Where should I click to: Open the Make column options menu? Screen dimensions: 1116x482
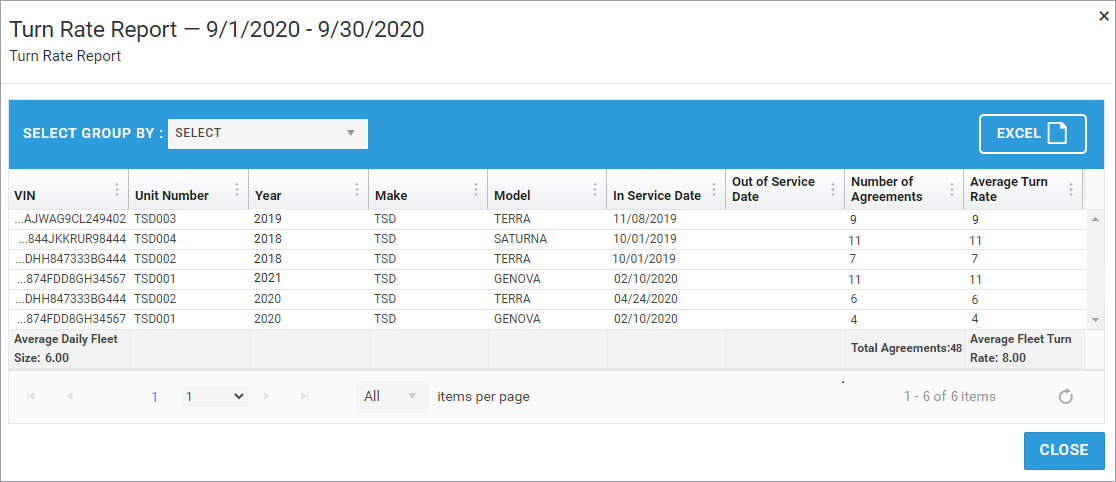(476, 190)
